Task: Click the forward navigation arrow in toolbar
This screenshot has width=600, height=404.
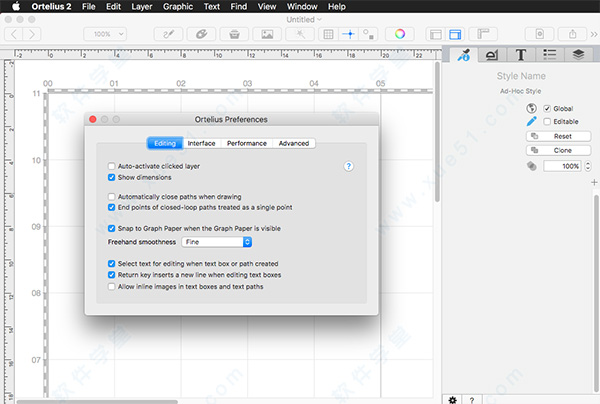Action: pyautogui.click(x=32, y=34)
